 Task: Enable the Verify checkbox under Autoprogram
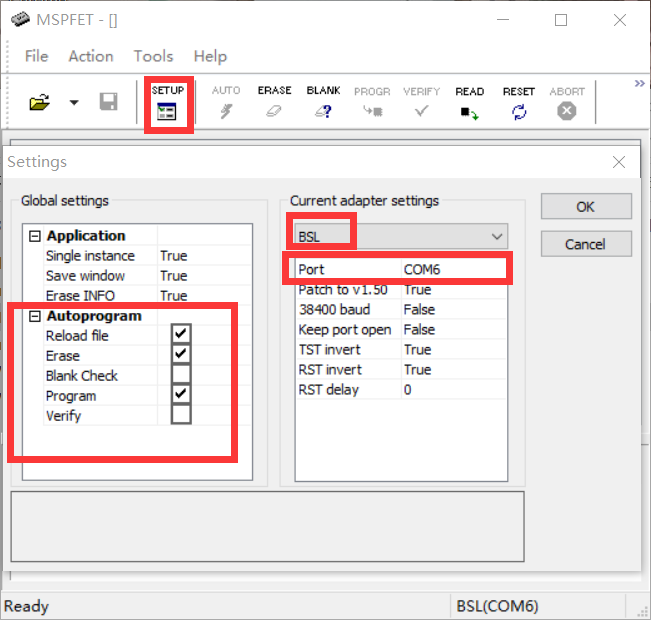181,414
